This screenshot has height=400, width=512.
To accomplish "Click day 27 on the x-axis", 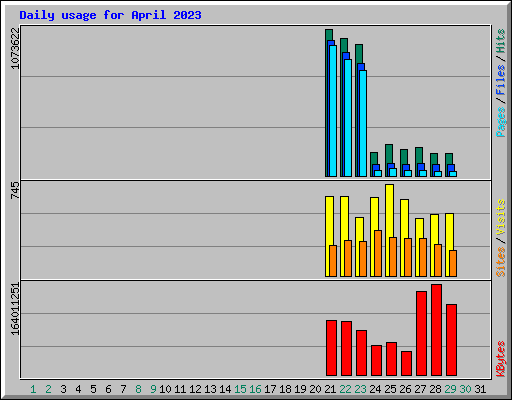I will pos(420,389).
